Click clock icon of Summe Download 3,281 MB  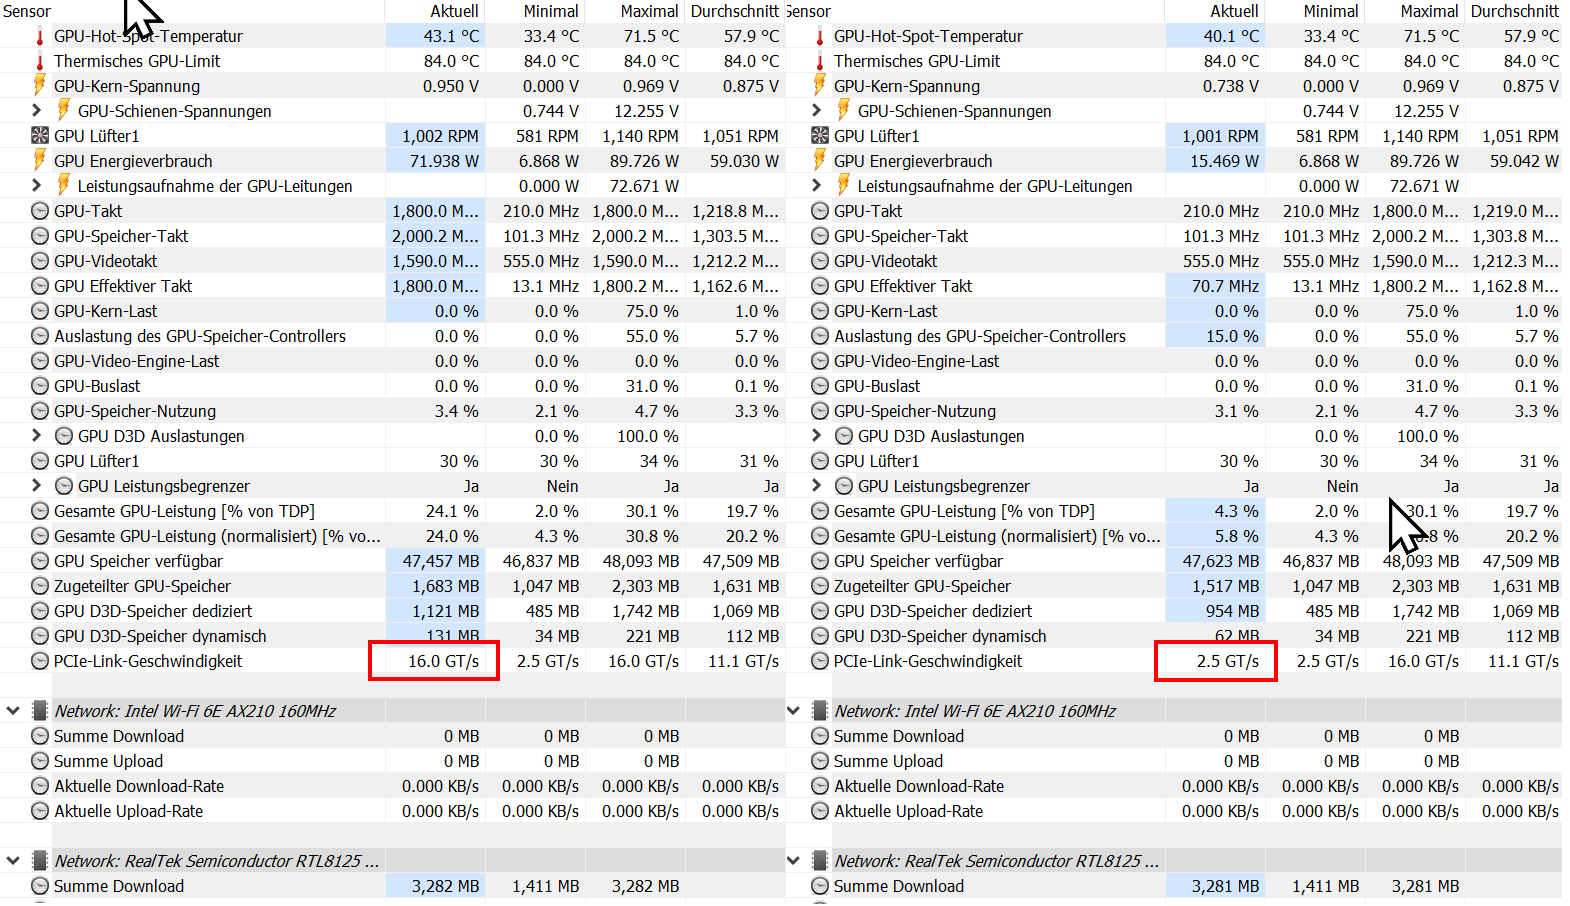(x=820, y=886)
